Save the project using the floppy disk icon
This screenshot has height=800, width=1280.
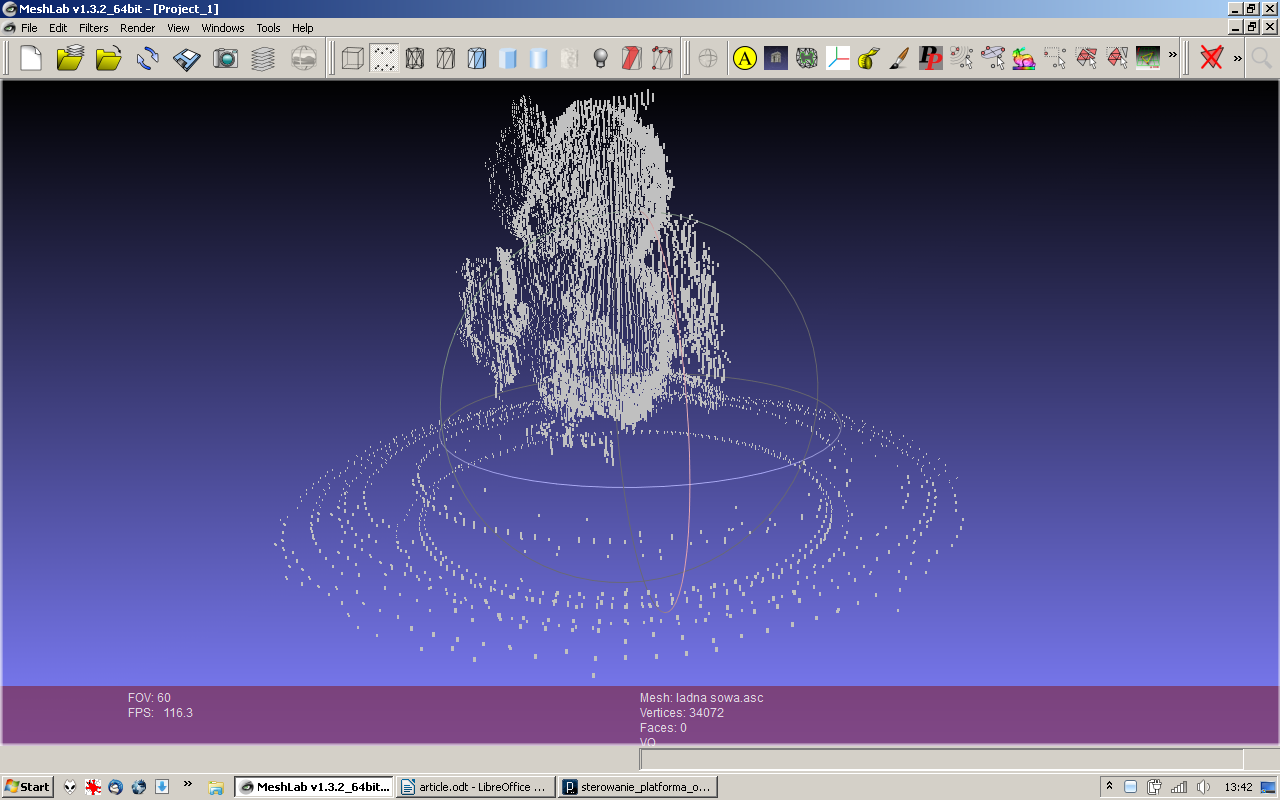(186, 58)
